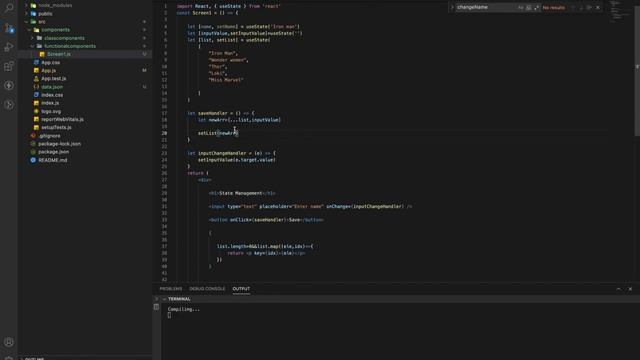640x360 pixels.
Task: Click the lightning bolt activity bar icon
Action: 9,85
